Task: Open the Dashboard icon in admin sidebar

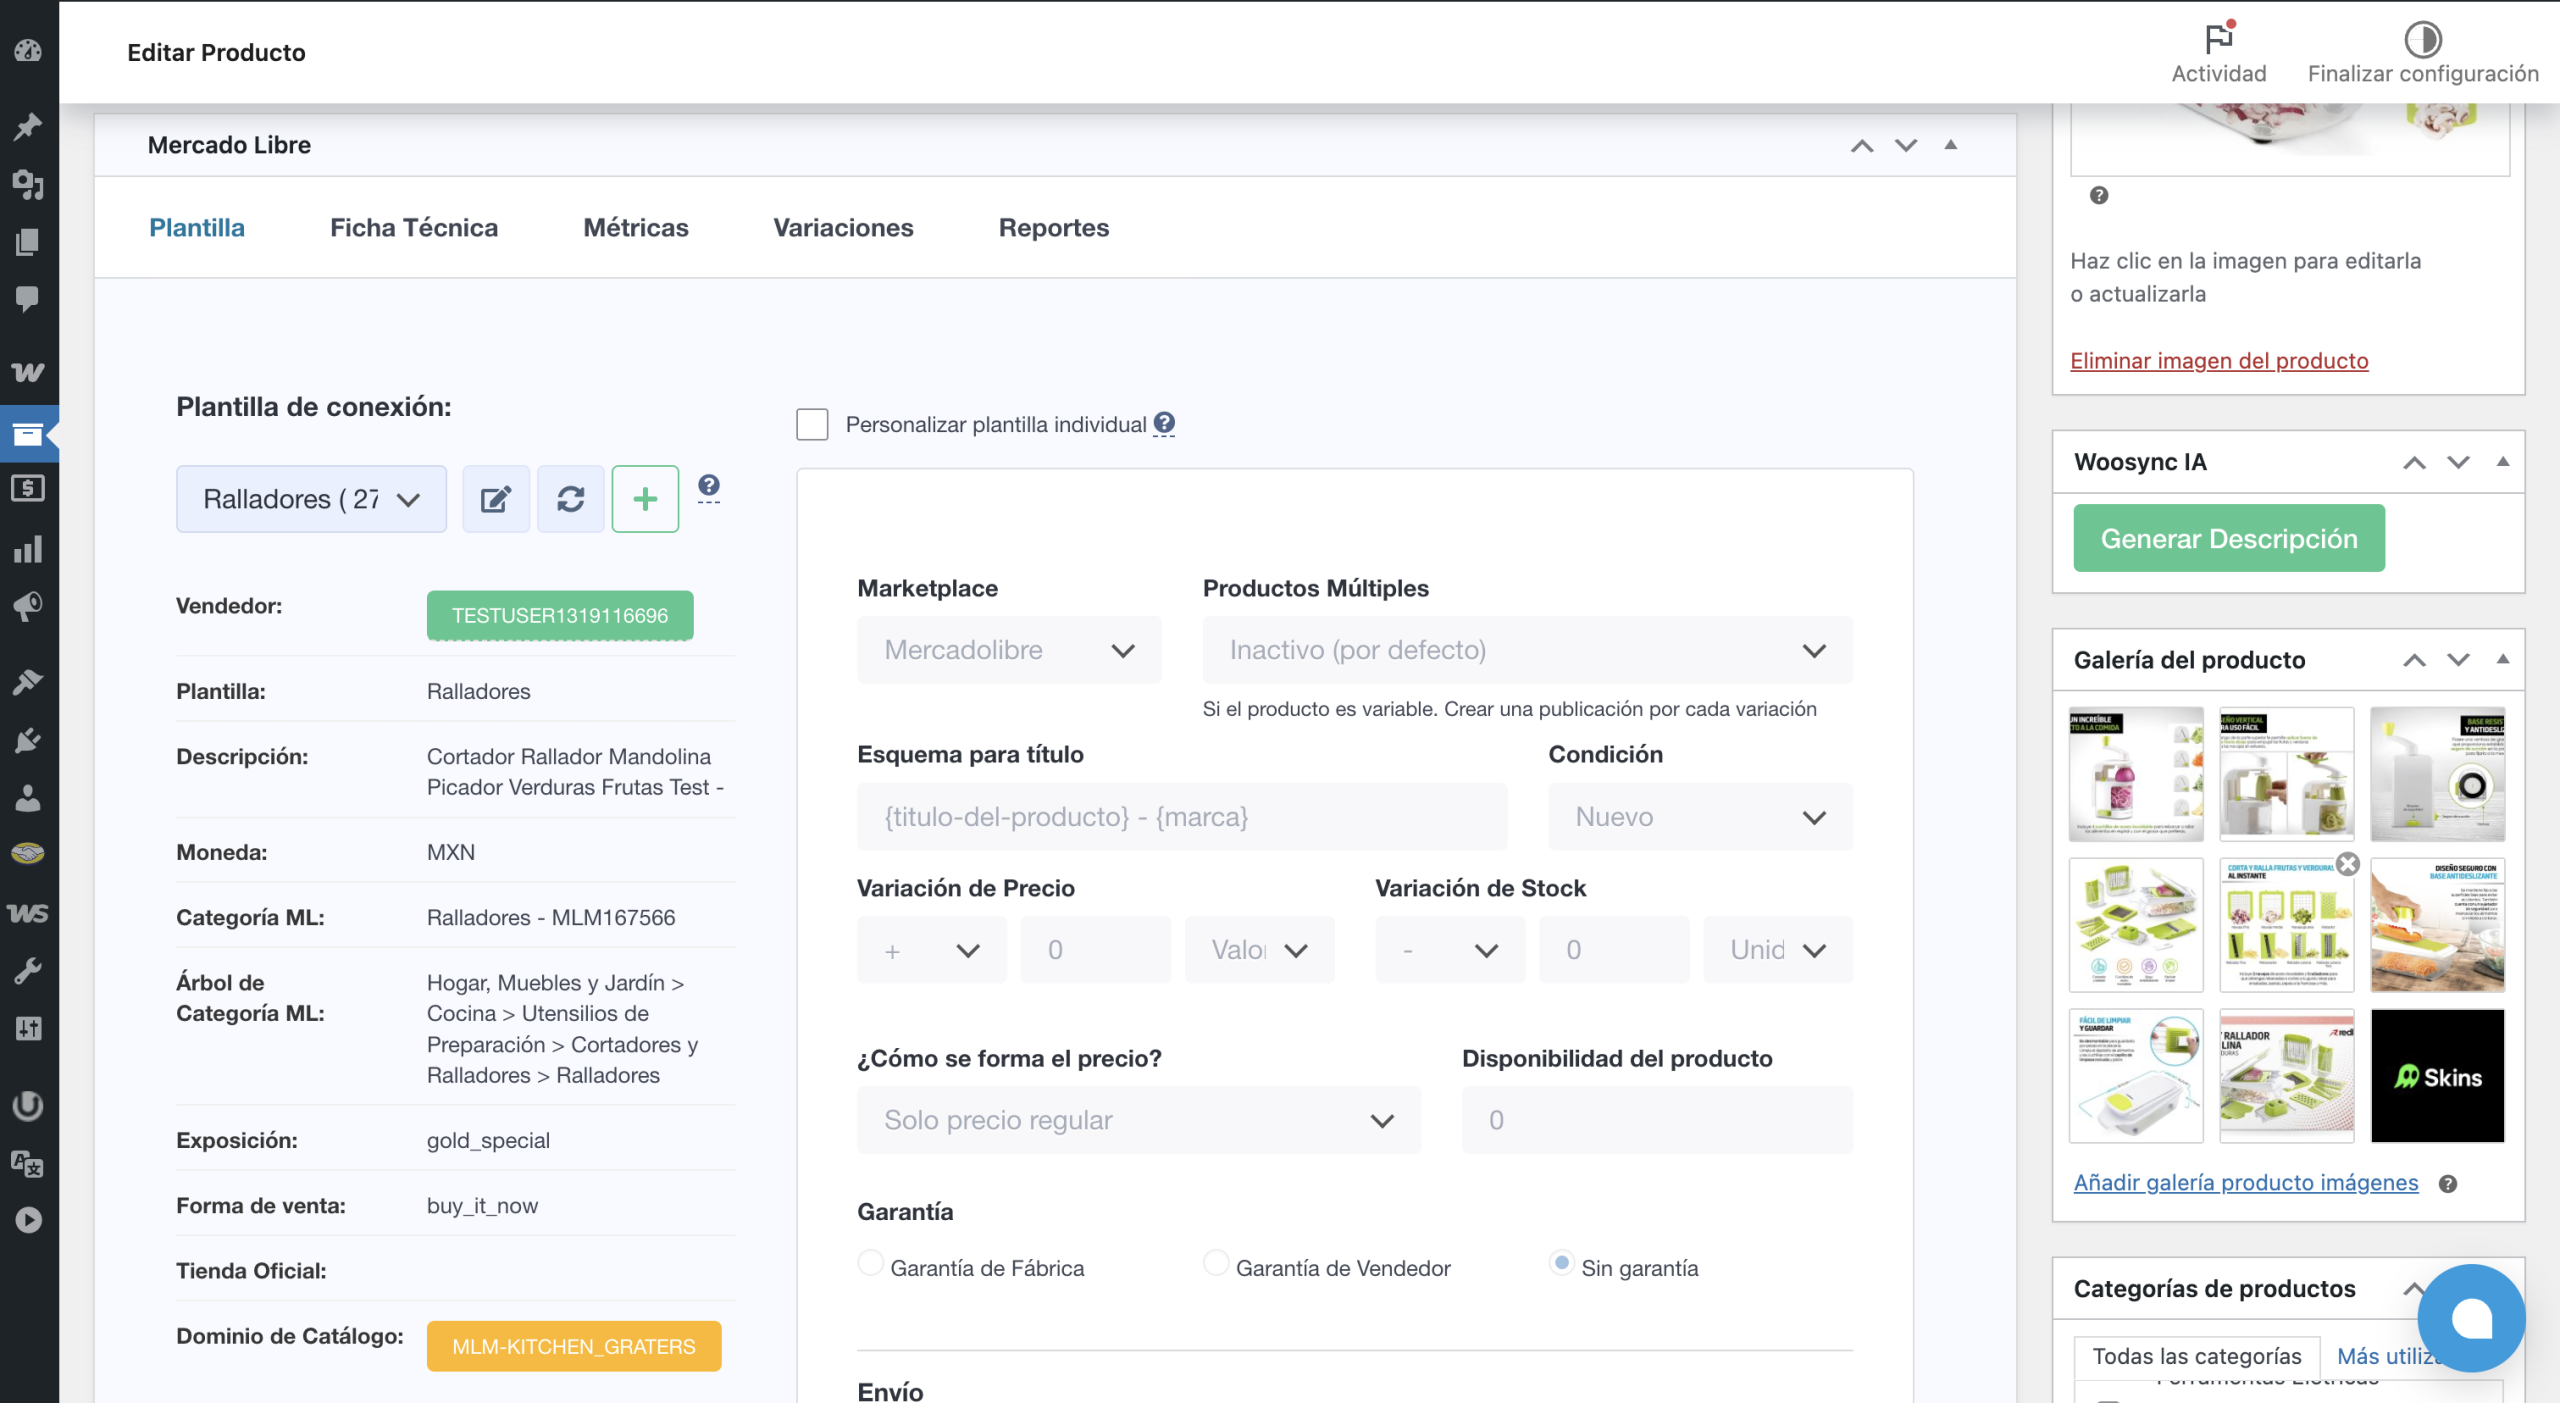Action: point(28,51)
